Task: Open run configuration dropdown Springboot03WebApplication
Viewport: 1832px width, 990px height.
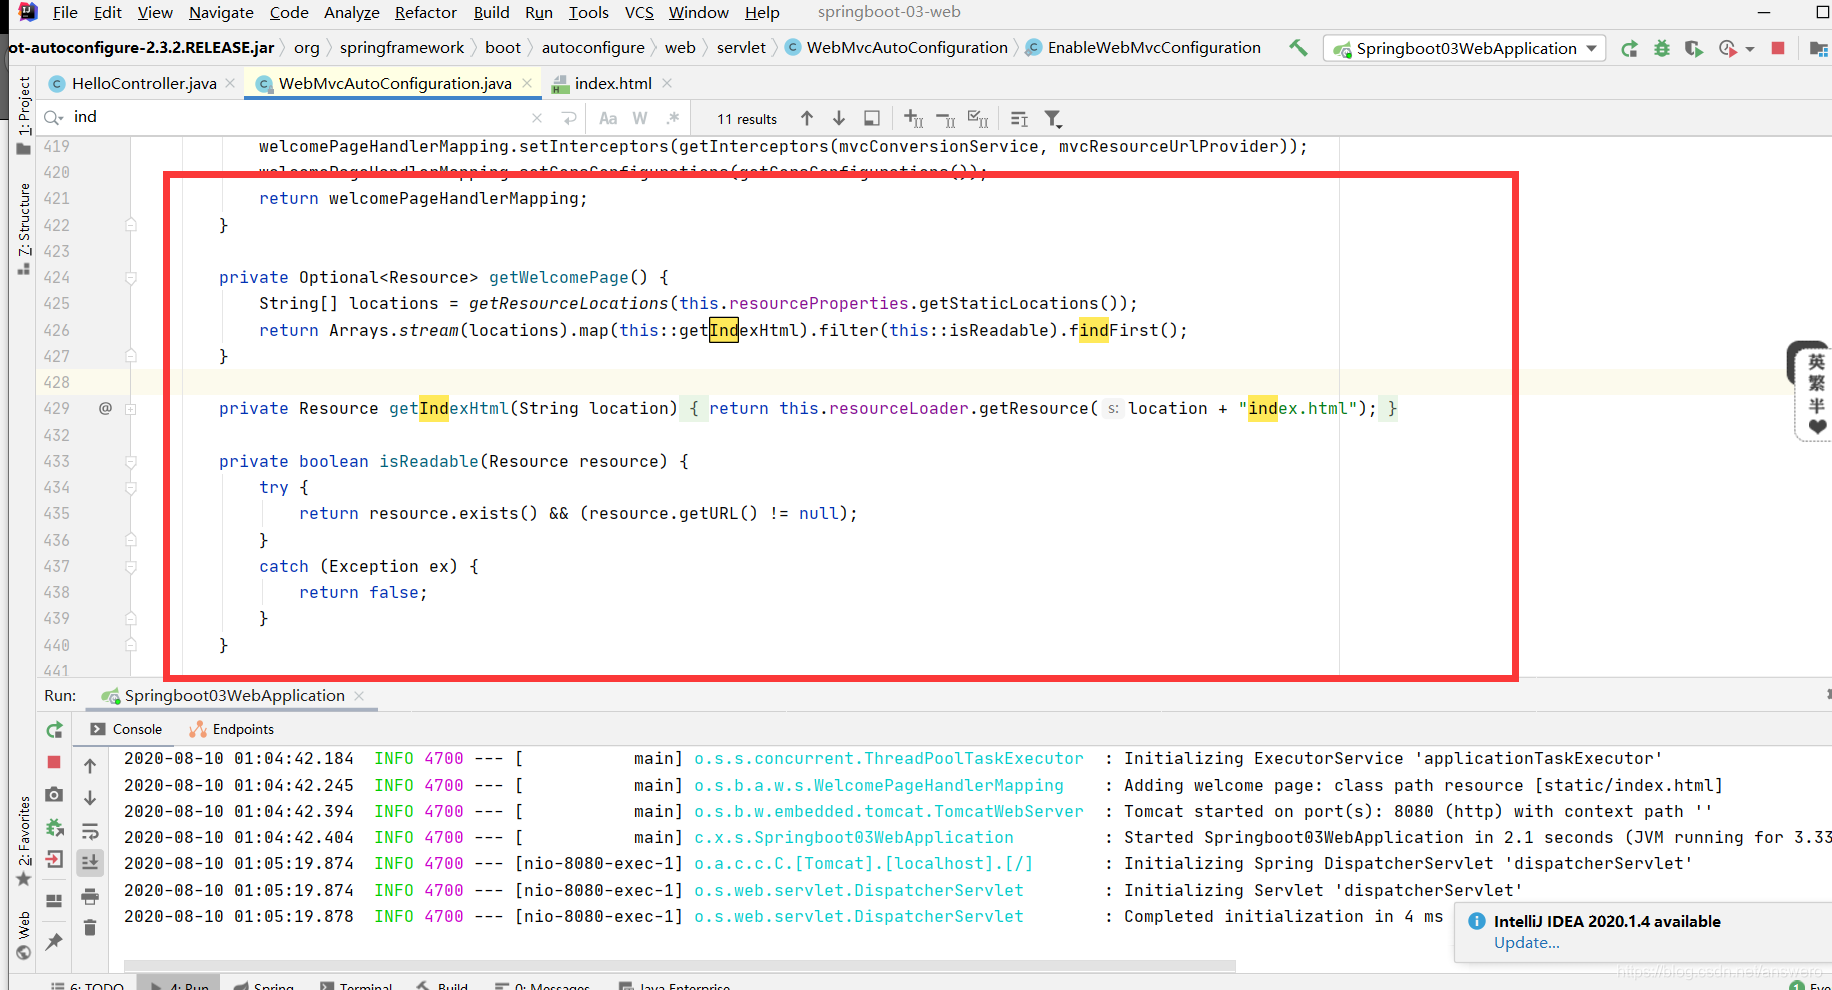Action: [1465, 48]
